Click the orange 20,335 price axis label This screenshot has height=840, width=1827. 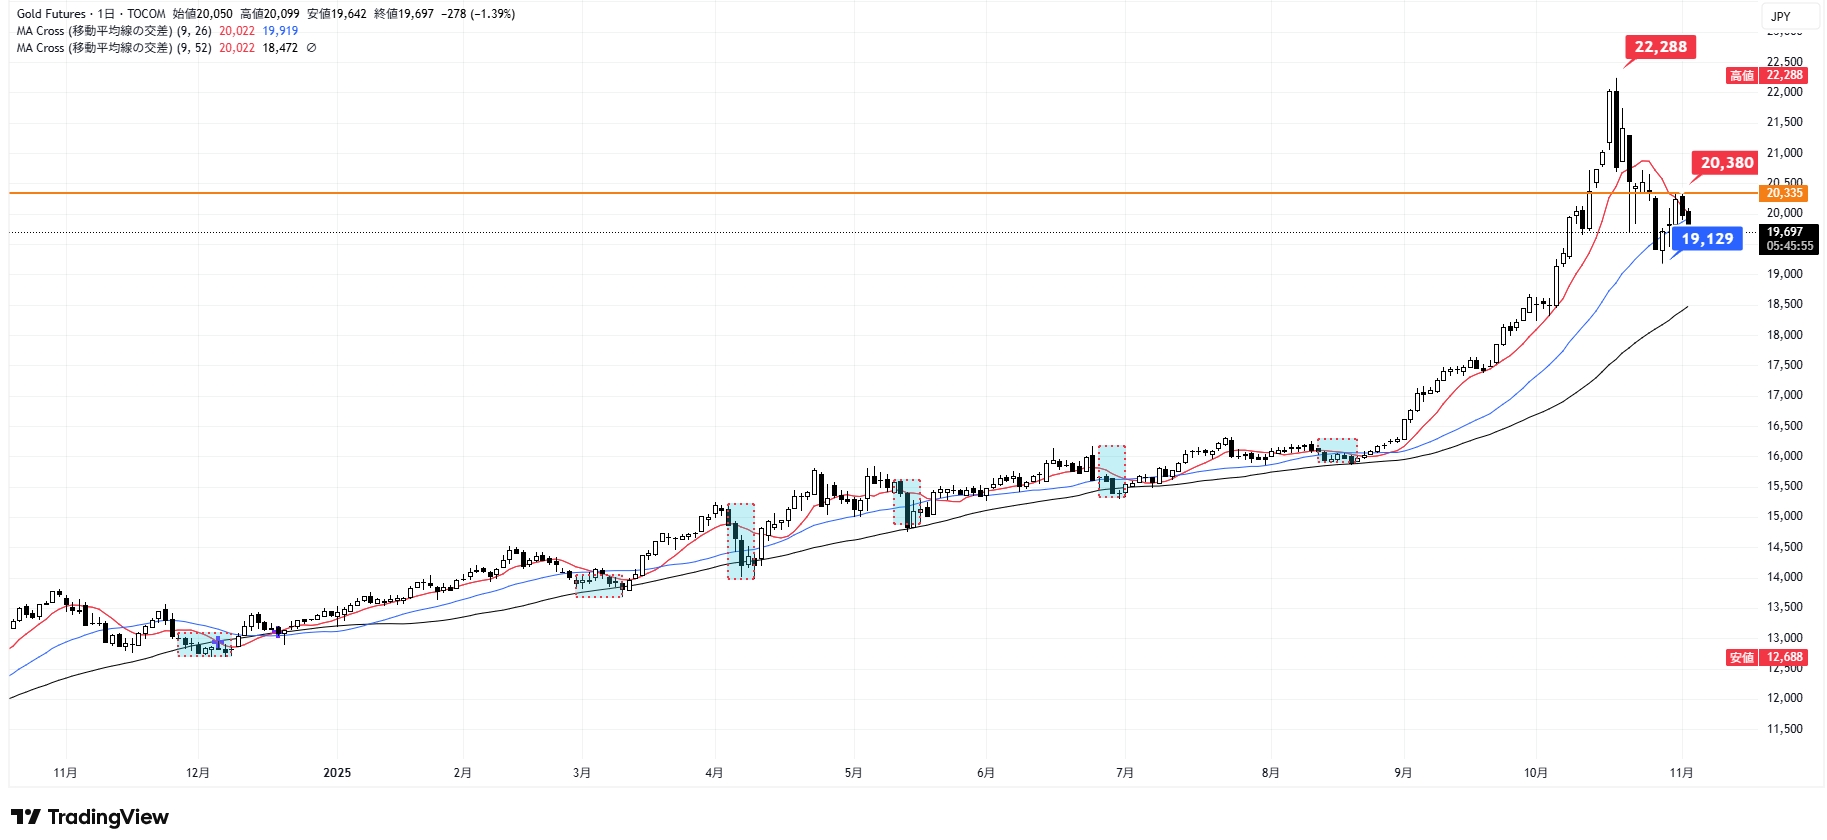point(1784,193)
